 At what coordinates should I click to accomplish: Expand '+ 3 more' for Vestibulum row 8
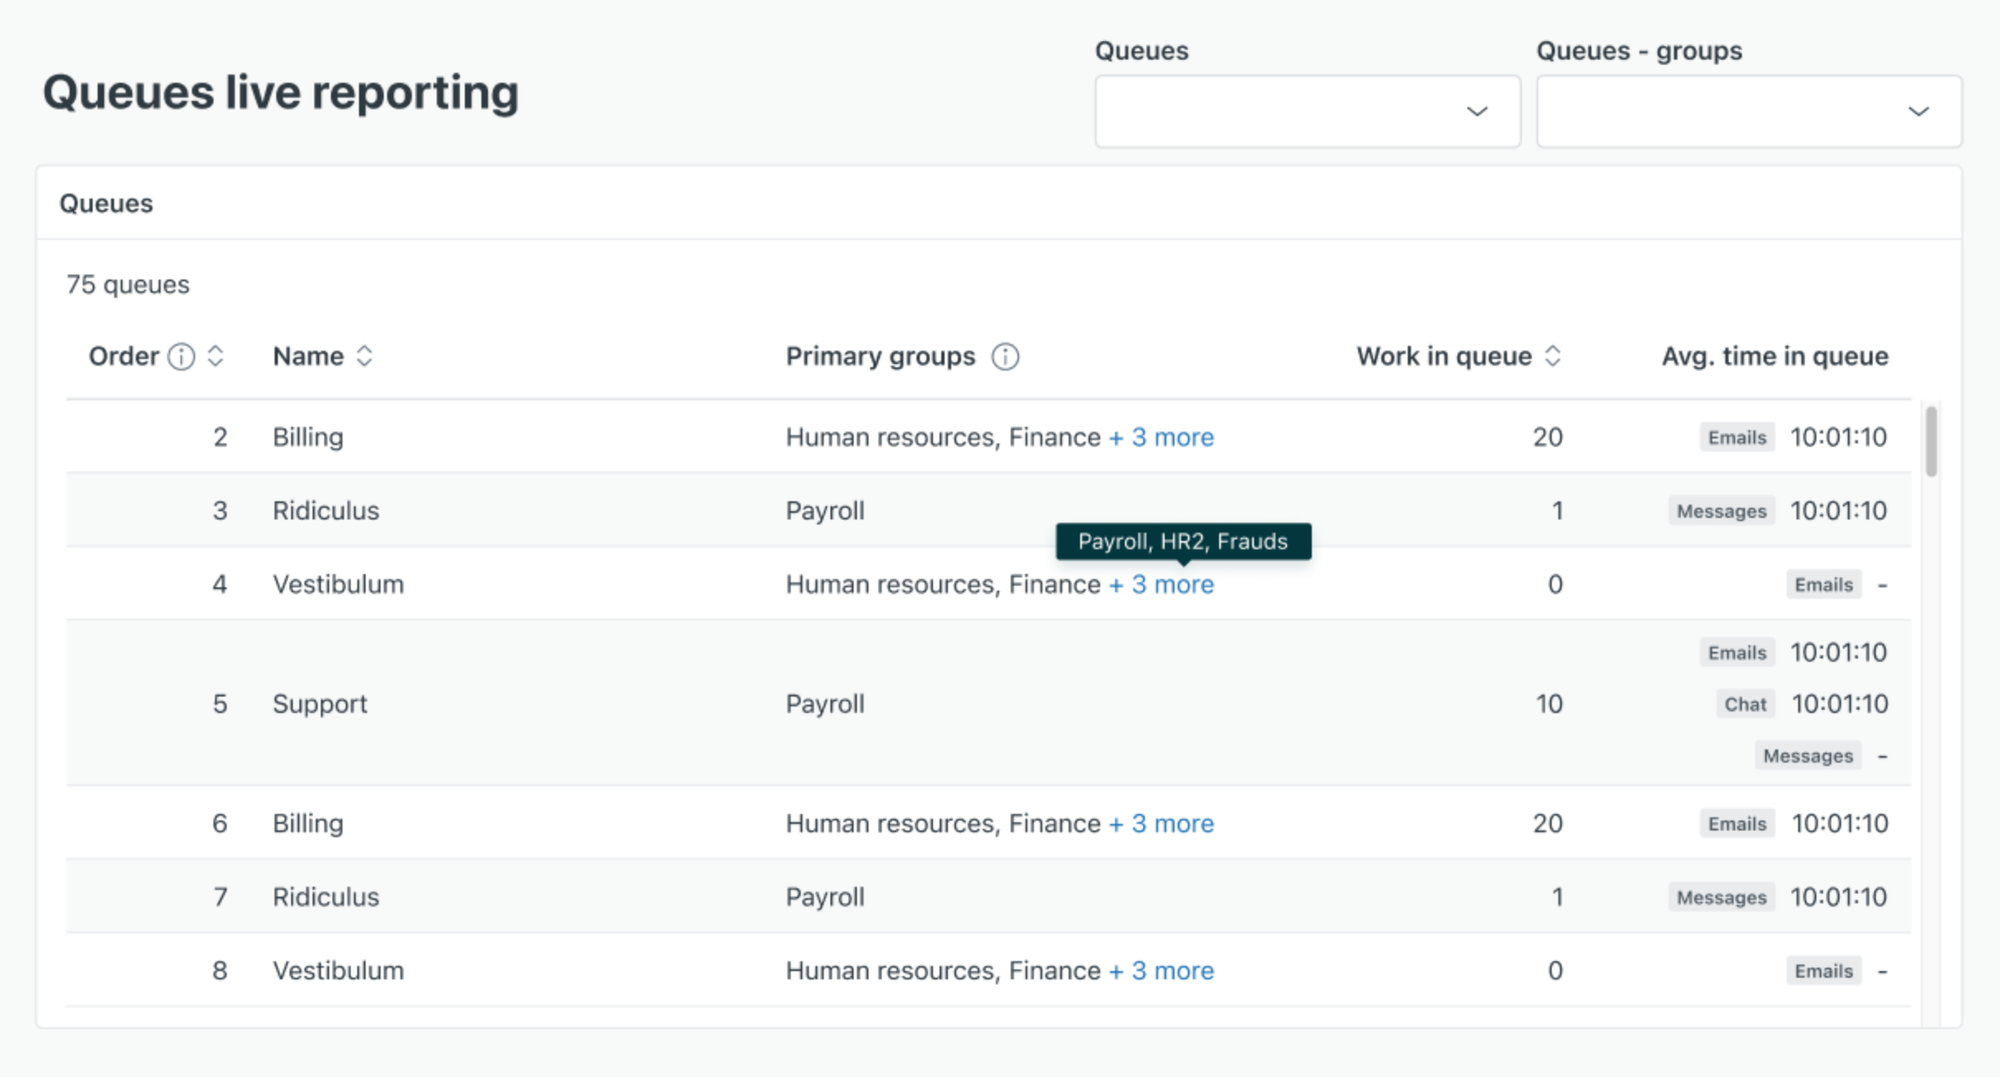pyautogui.click(x=1161, y=971)
